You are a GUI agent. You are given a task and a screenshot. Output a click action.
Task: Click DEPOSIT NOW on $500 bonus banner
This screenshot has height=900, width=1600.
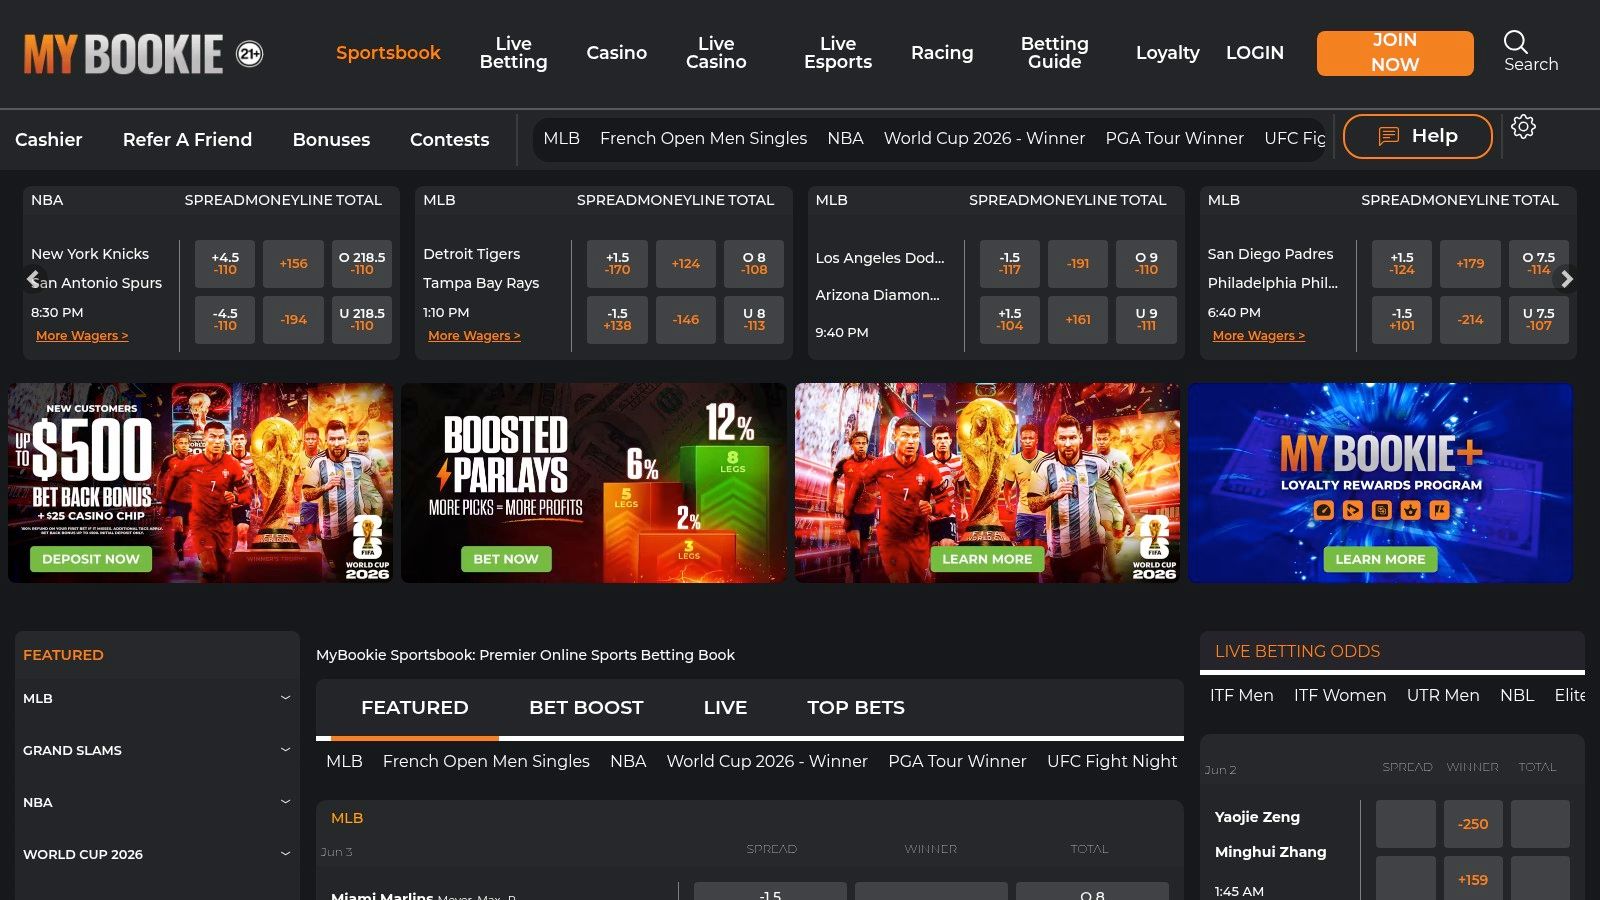91,559
